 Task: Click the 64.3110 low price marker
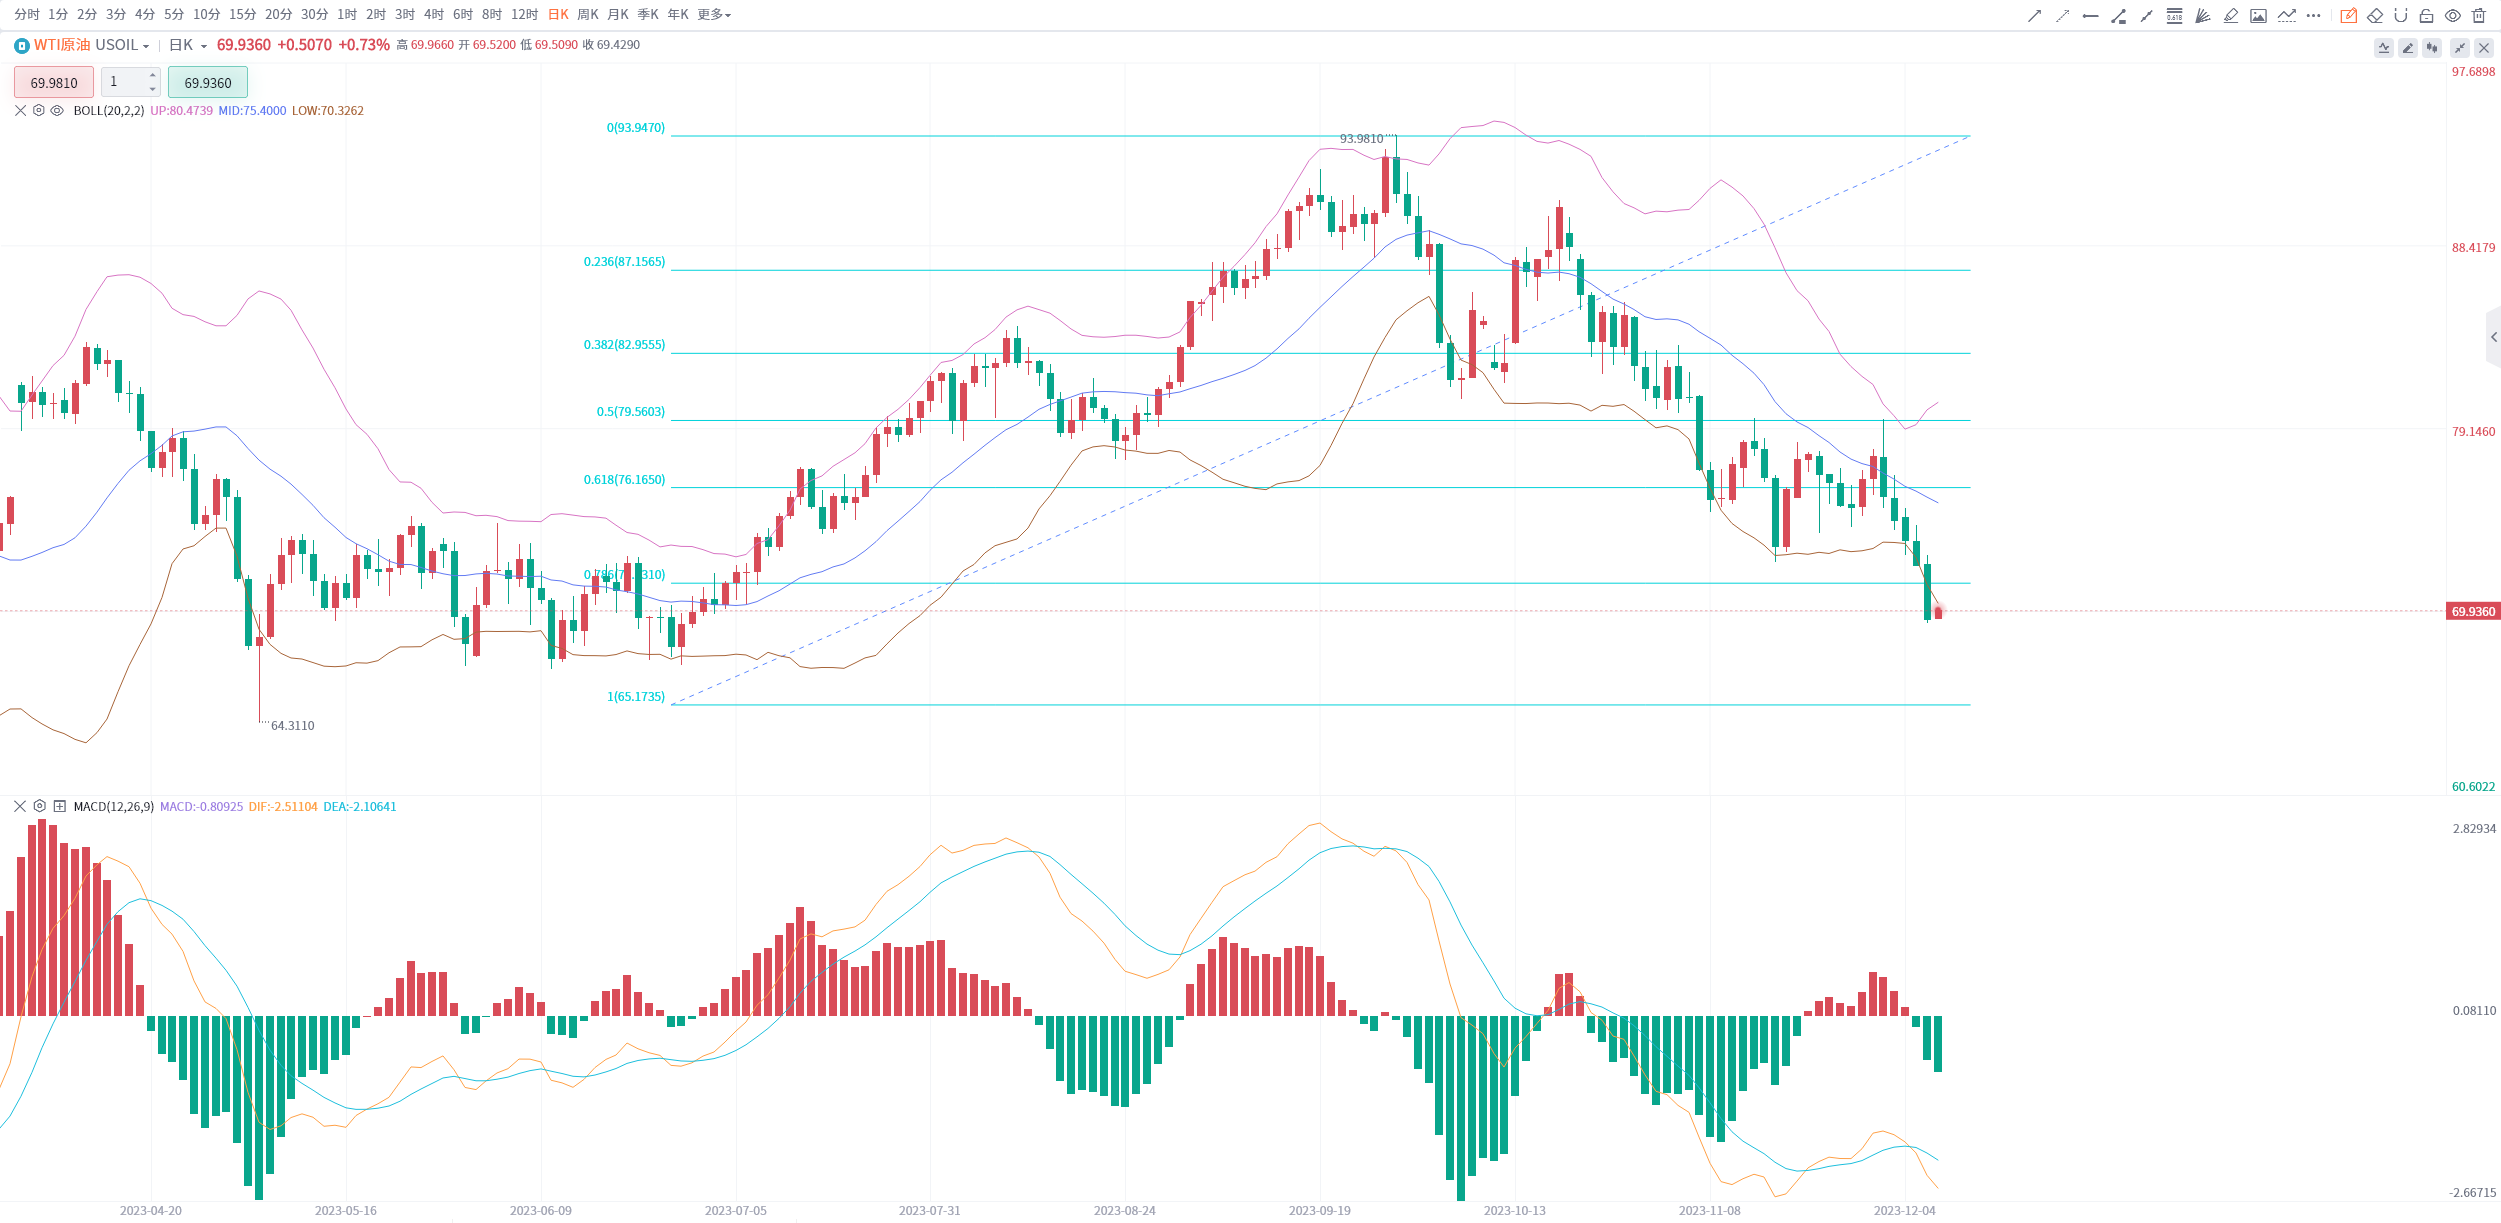[x=292, y=726]
